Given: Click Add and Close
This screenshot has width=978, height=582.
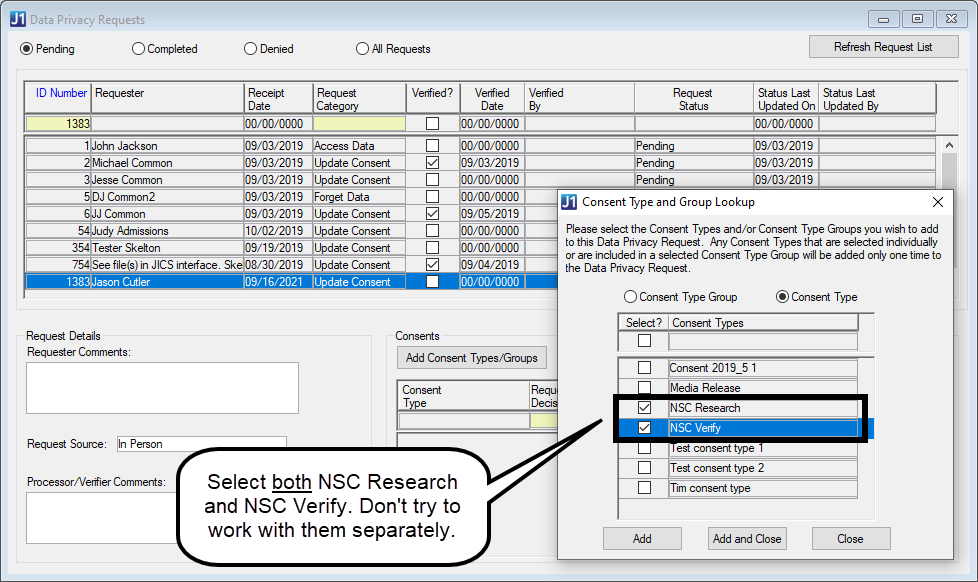Looking at the screenshot, I should coord(747,538).
